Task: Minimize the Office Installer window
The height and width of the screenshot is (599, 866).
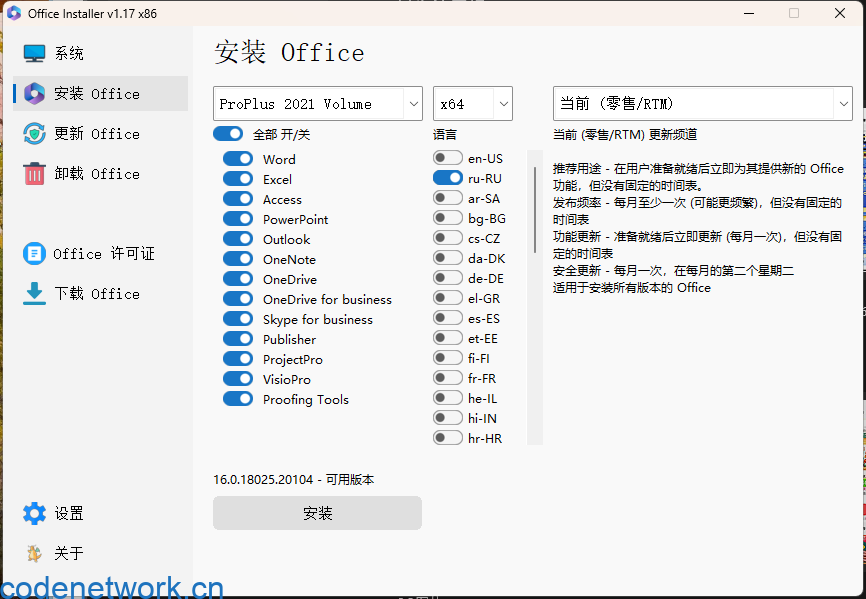Action: [x=749, y=13]
